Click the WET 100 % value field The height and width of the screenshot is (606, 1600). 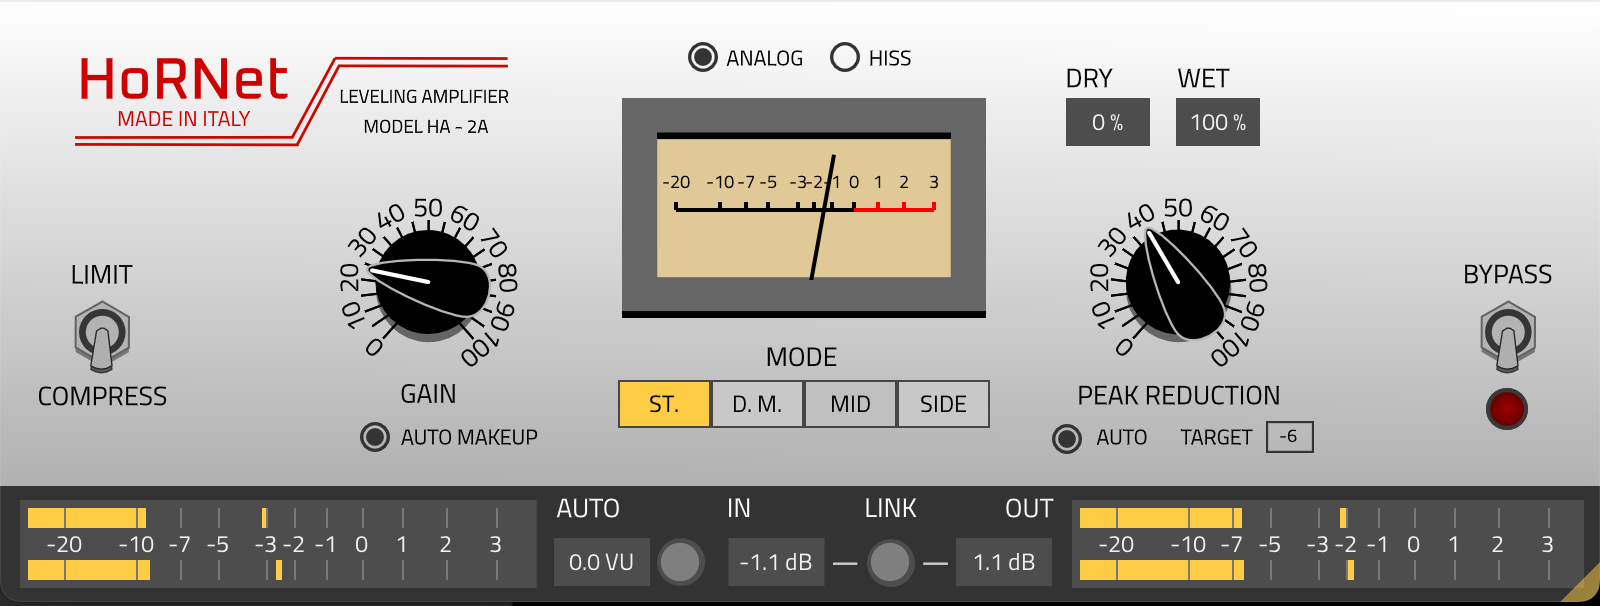1218,122
